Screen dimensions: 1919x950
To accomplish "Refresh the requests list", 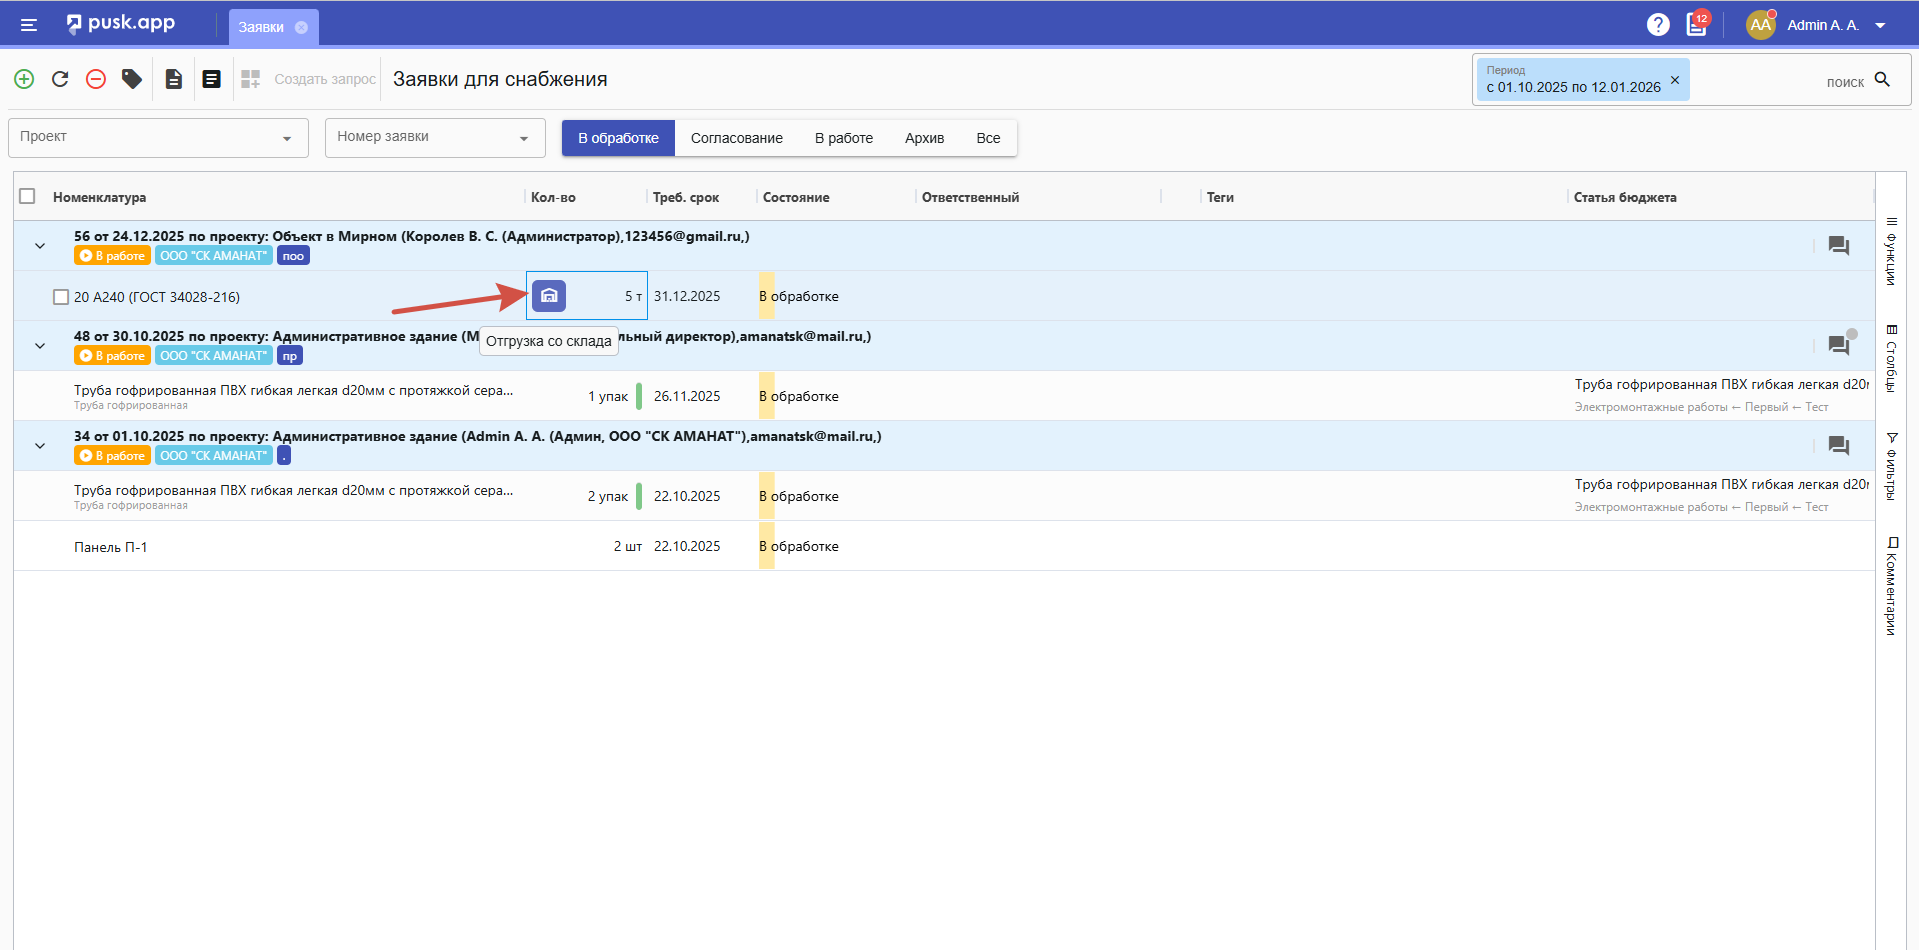I will [60, 79].
